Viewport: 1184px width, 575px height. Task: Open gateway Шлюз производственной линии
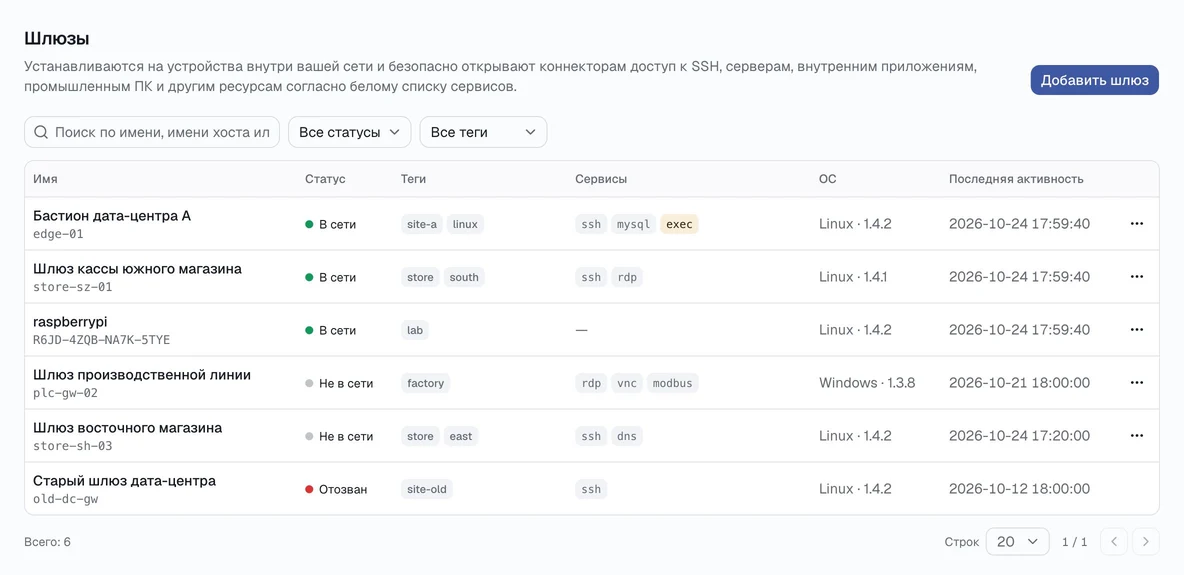[x=142, y=375]
